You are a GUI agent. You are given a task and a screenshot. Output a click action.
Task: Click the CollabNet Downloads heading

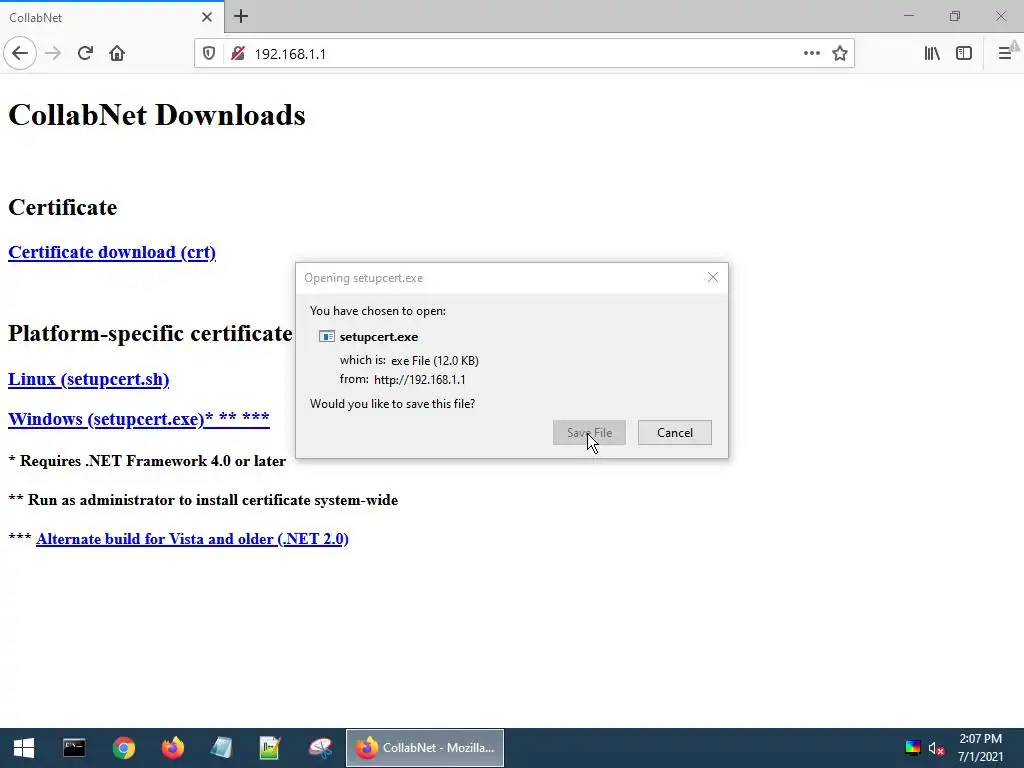(x=157, y=115)
